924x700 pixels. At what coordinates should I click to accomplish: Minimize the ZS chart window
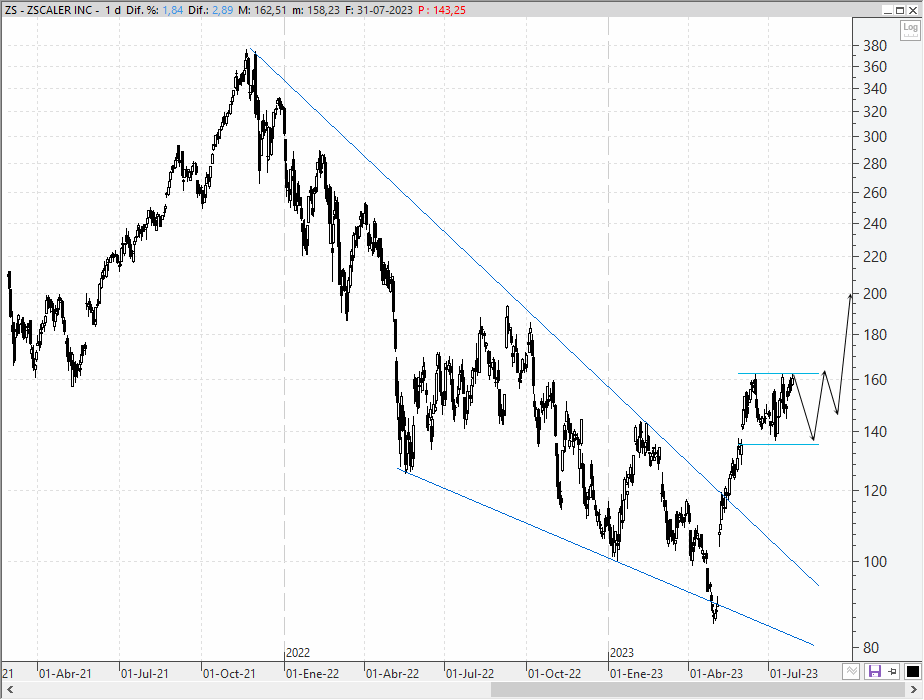pos(887,10)
